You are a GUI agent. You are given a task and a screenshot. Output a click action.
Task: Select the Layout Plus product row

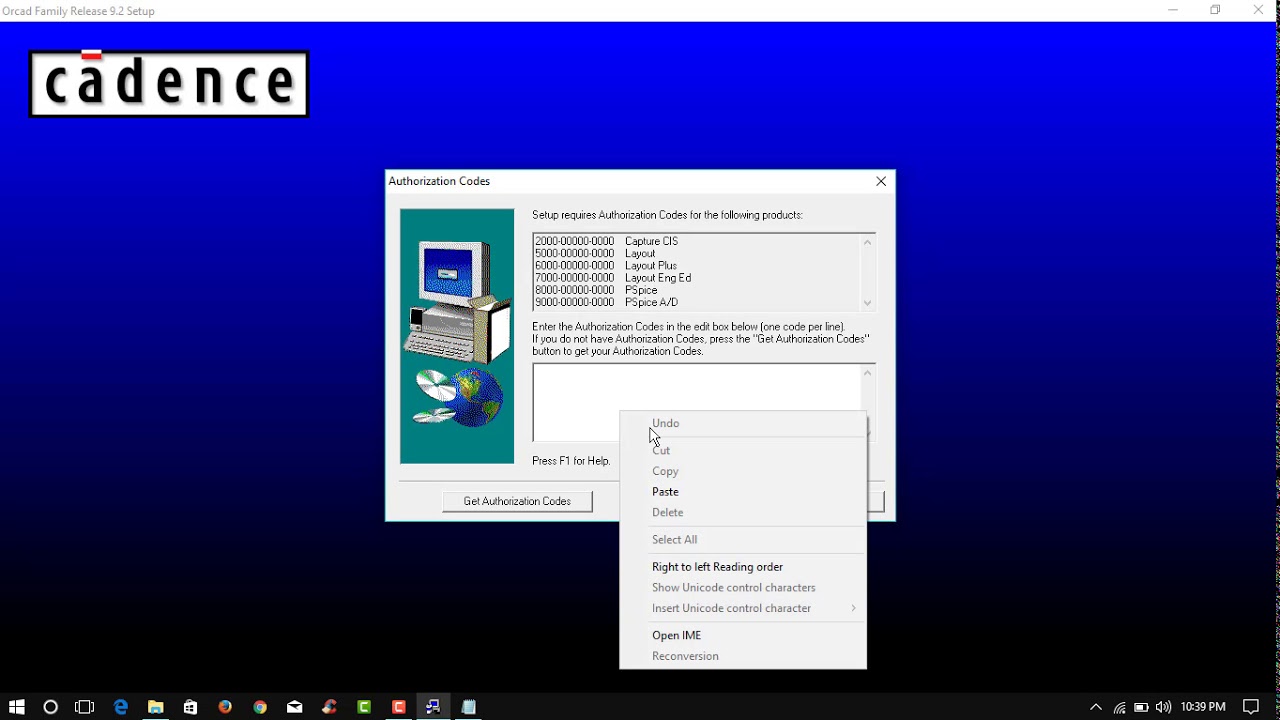696,266
